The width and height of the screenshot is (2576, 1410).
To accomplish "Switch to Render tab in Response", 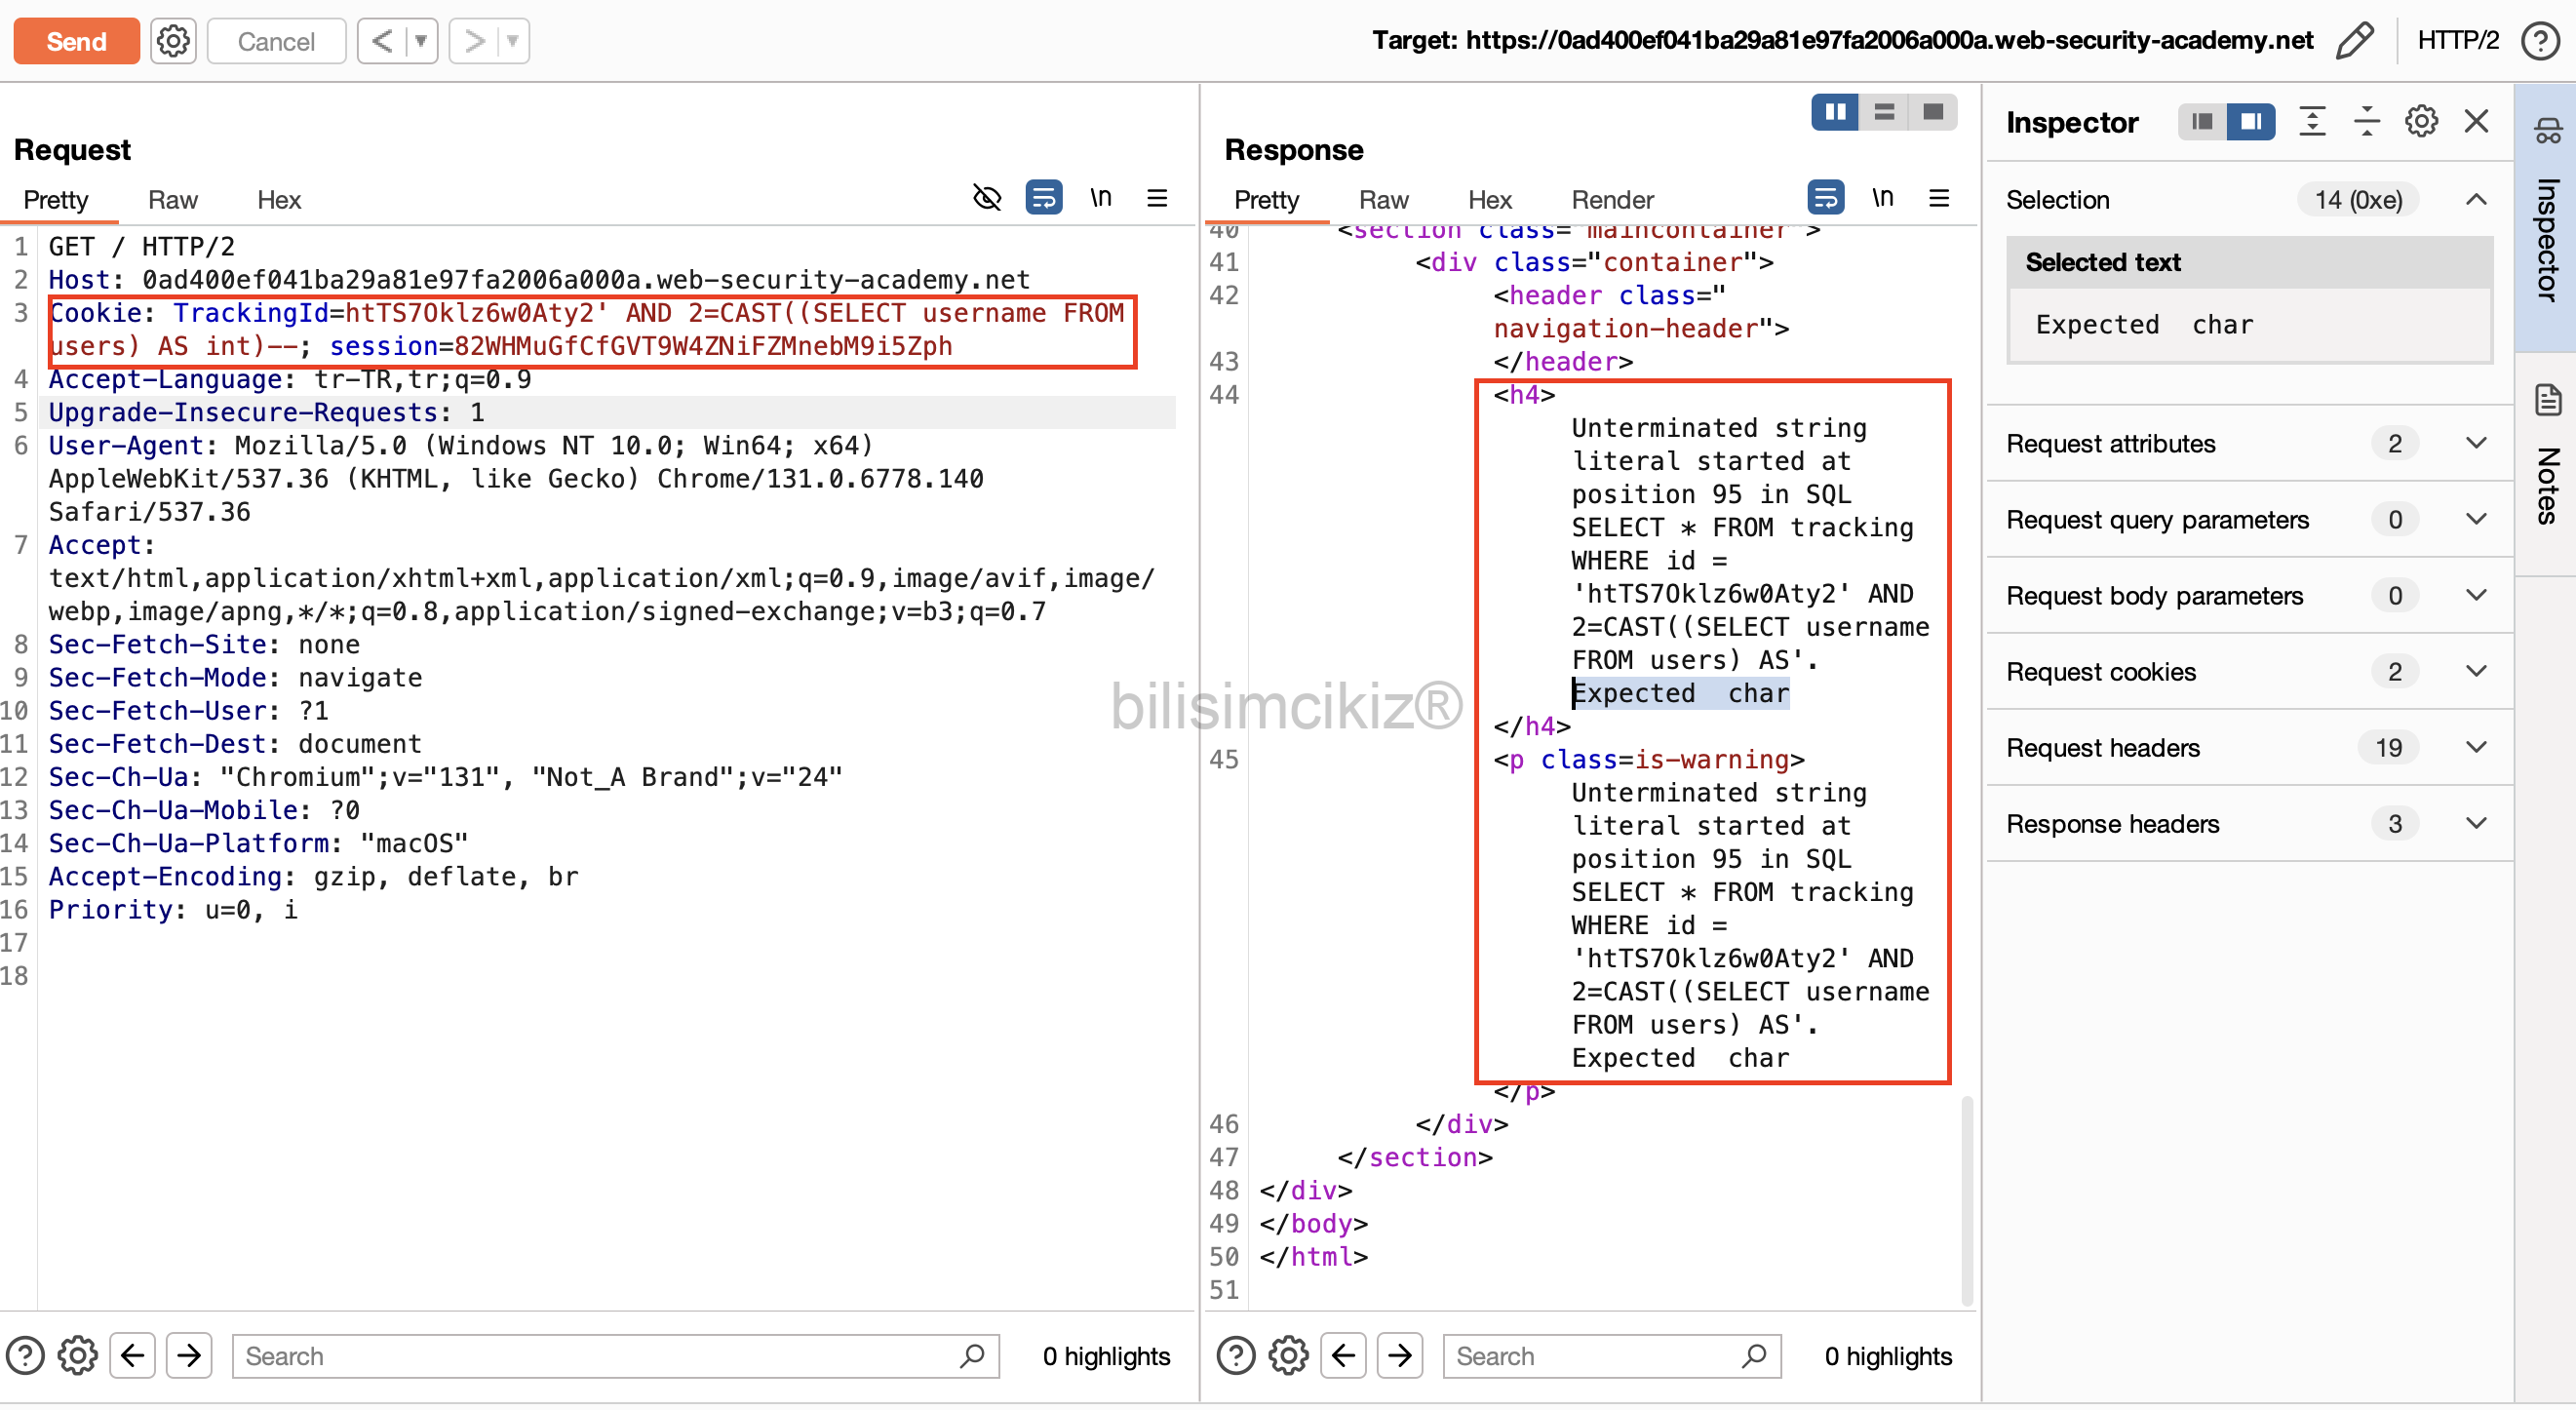I will click(x=1612, y=200).
